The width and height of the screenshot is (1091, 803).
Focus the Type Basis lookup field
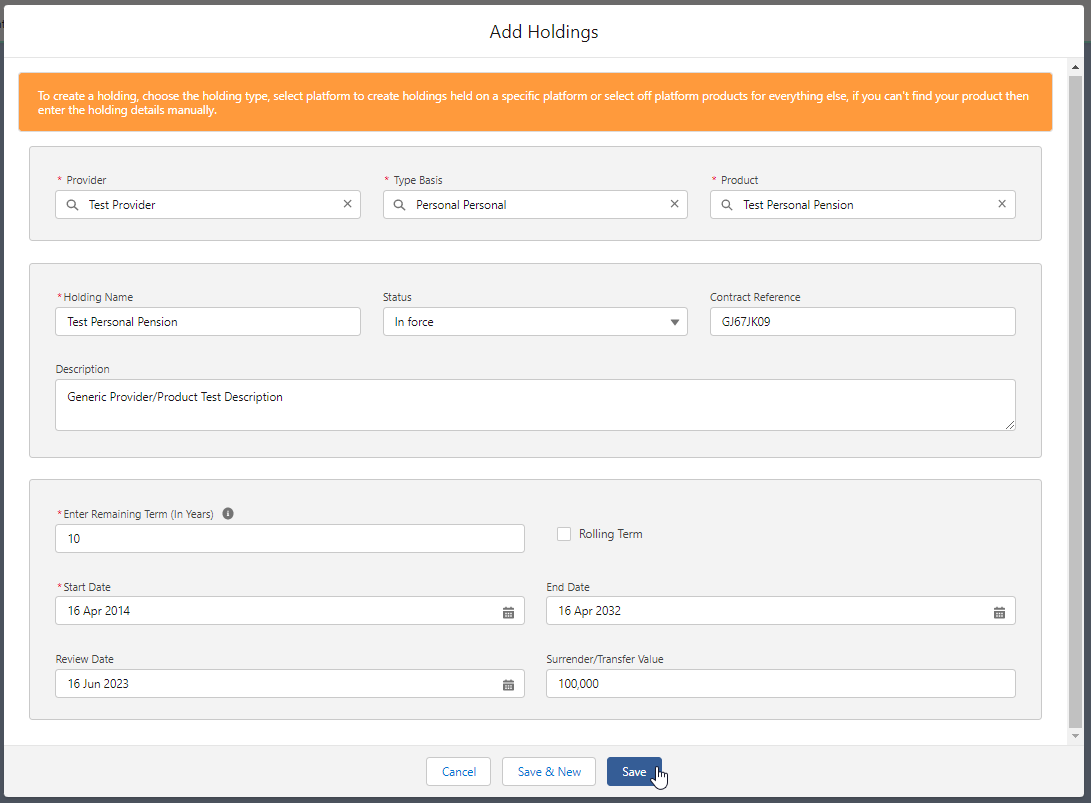tap(535, 205)
